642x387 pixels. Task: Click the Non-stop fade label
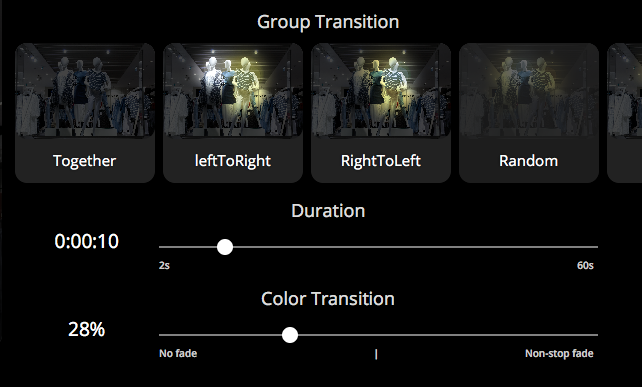coord(559,353)
